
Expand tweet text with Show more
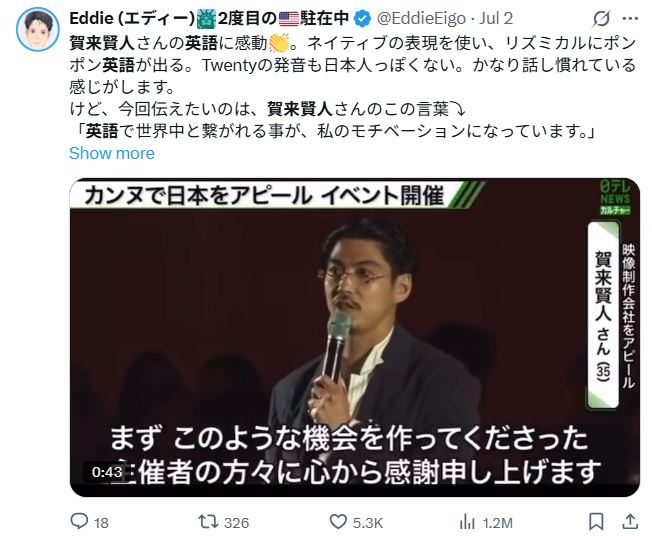(112, 153)
